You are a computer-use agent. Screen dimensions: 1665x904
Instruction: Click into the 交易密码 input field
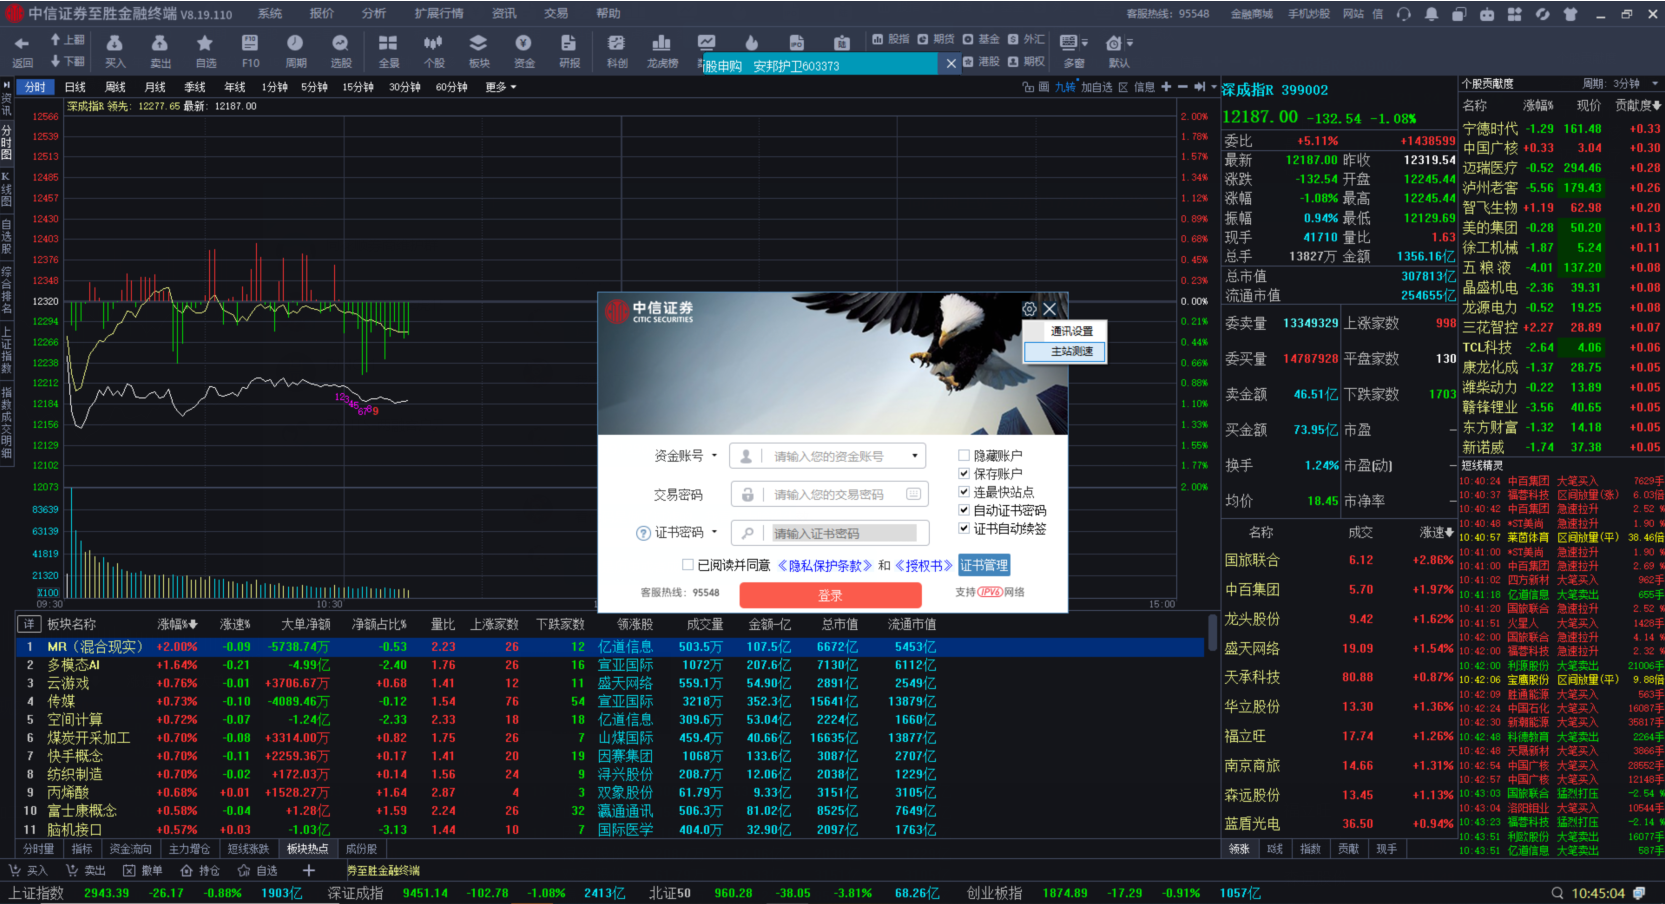pyautogui.click(x=832, y=494)
